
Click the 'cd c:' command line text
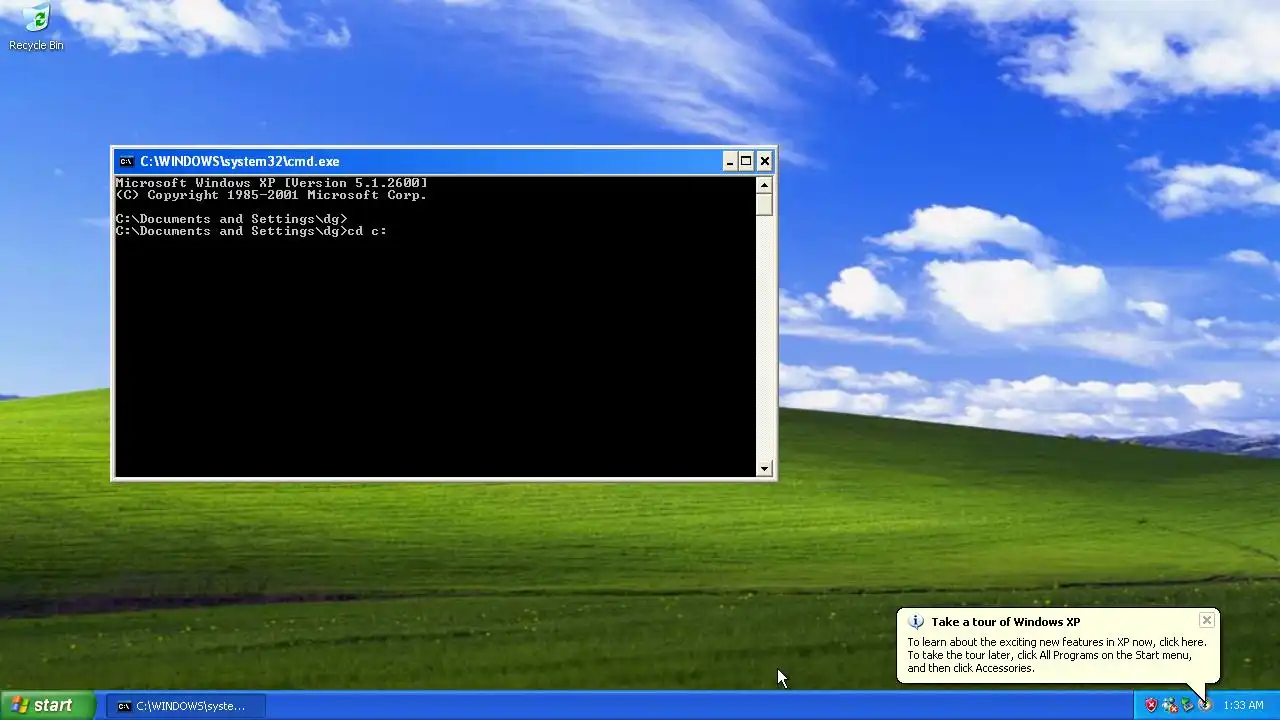click(367, 231)
